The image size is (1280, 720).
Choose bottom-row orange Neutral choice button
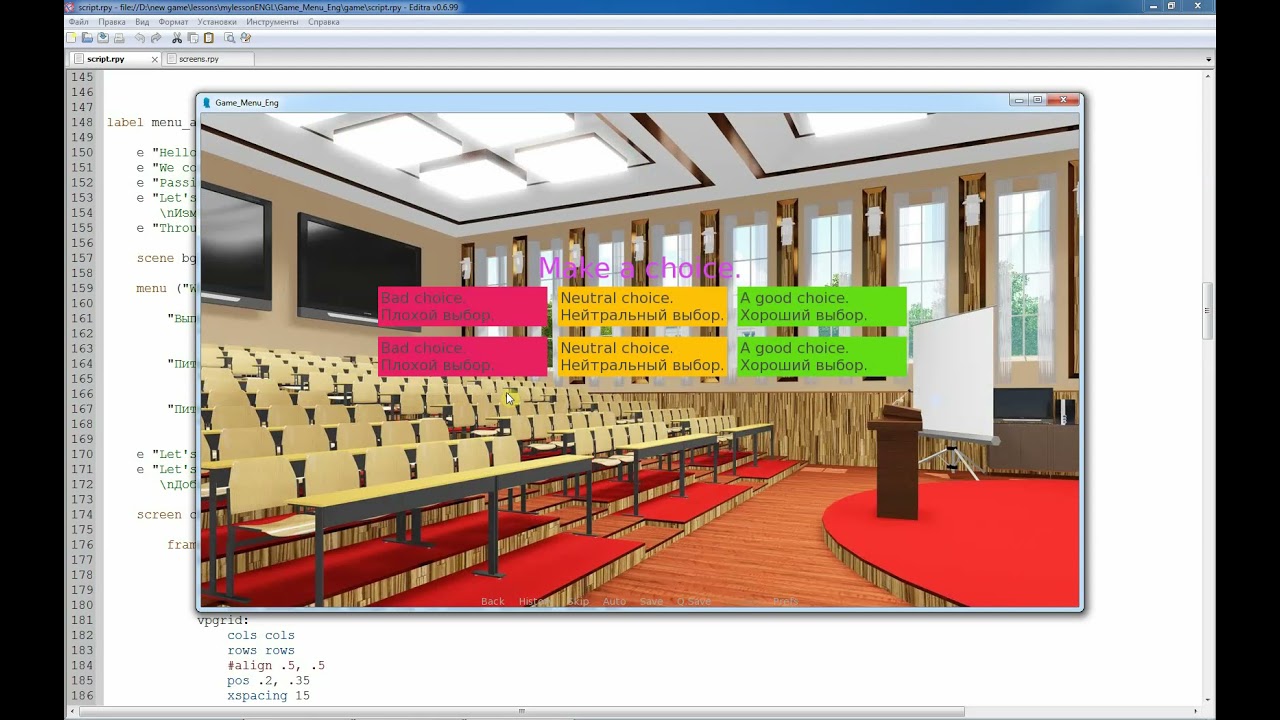642,356
